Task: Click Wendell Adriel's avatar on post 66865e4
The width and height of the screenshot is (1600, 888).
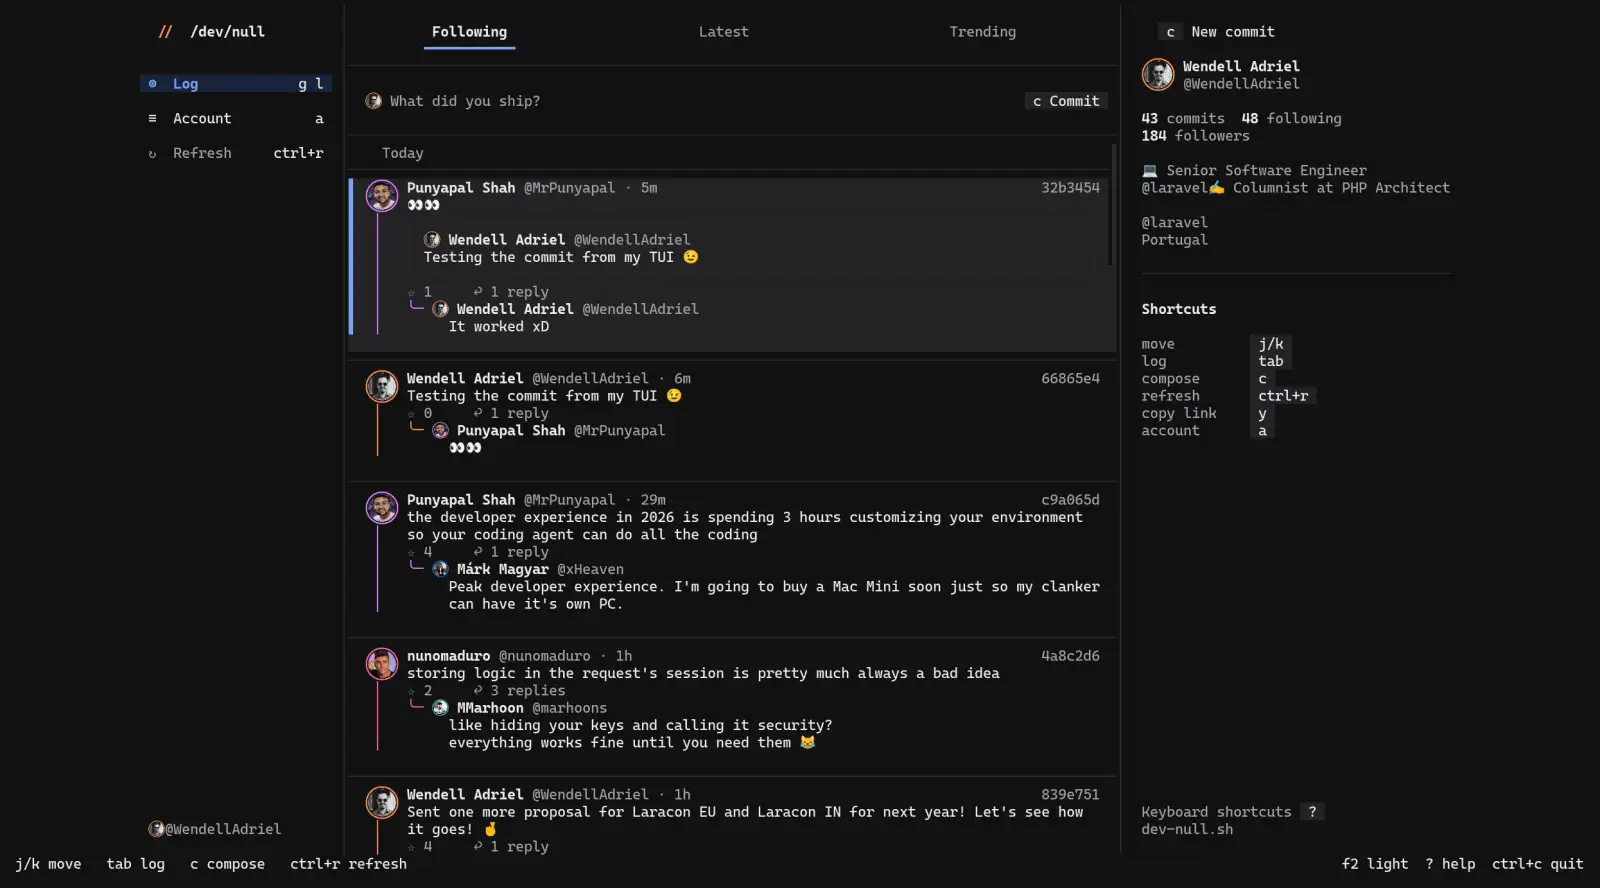Action: [381, 386]
